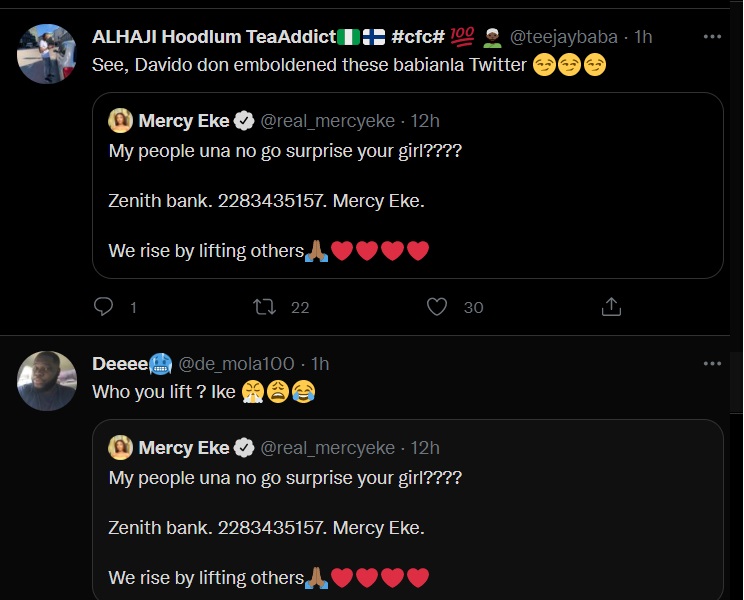744x600 pixels.
Task: Open the 1h timestamp on teejaybaba's tweet
Action: coord(643,37)
